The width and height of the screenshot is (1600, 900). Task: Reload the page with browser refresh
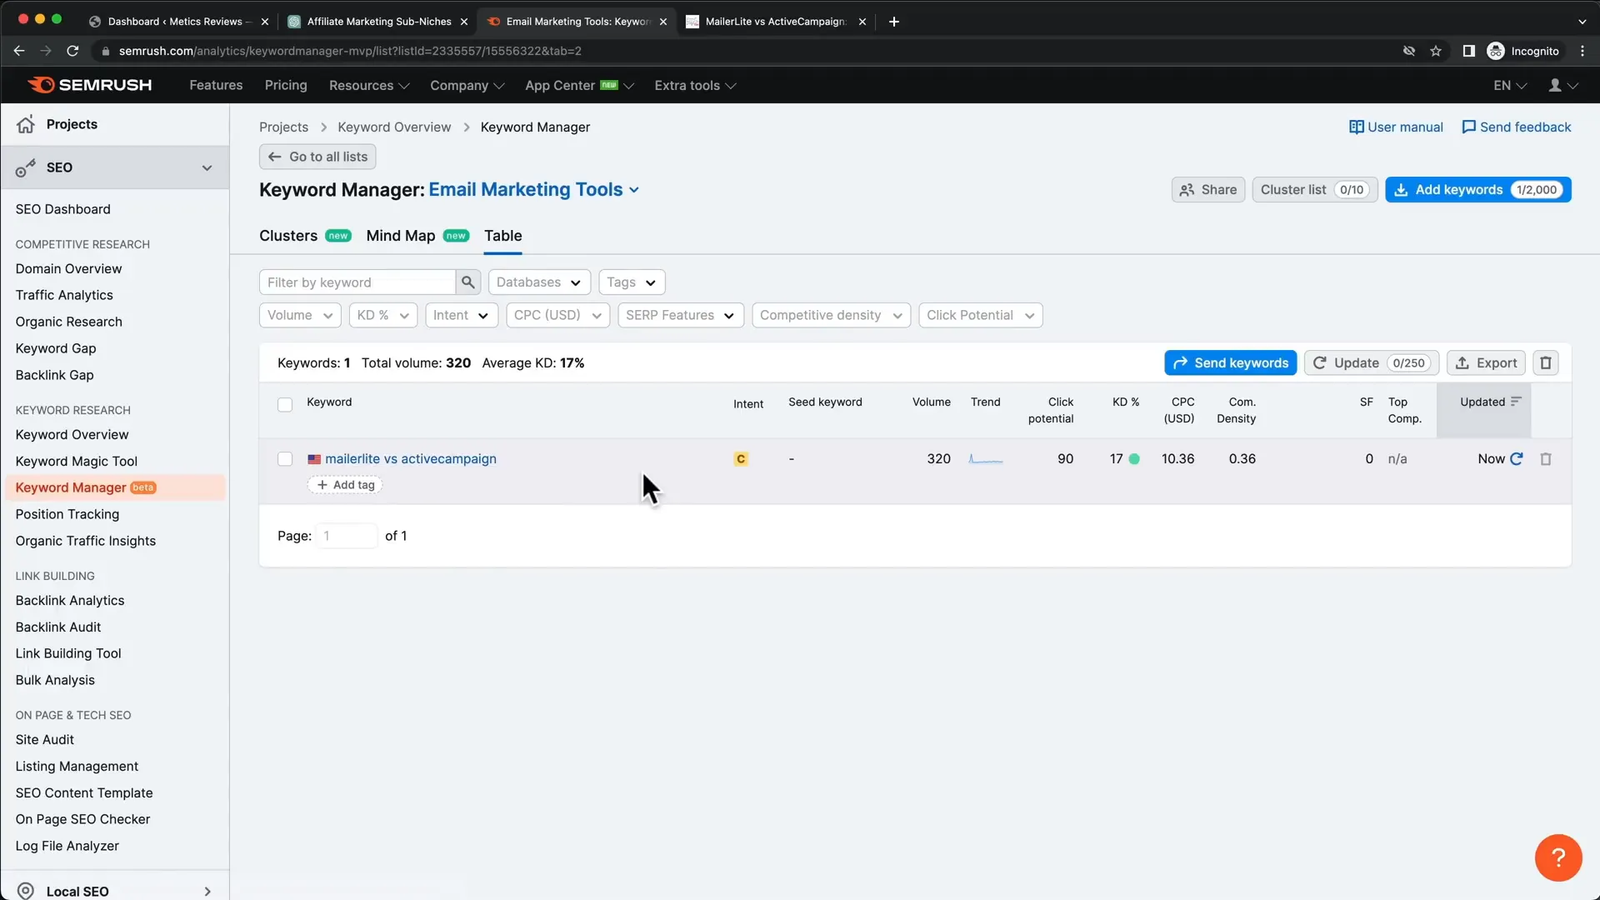72,51
